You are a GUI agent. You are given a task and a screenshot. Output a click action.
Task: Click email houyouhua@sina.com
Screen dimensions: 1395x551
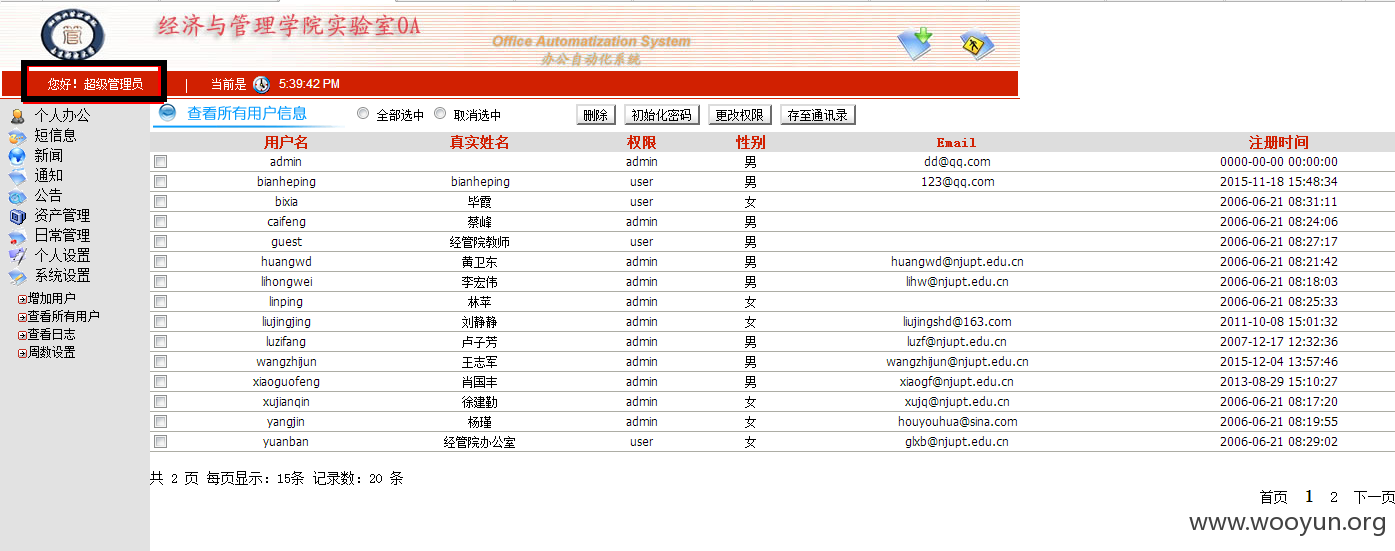pos(957,422)
